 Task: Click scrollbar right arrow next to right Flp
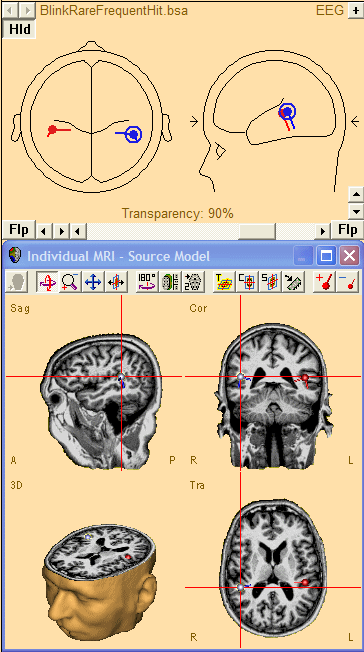(x=322, y=230)
